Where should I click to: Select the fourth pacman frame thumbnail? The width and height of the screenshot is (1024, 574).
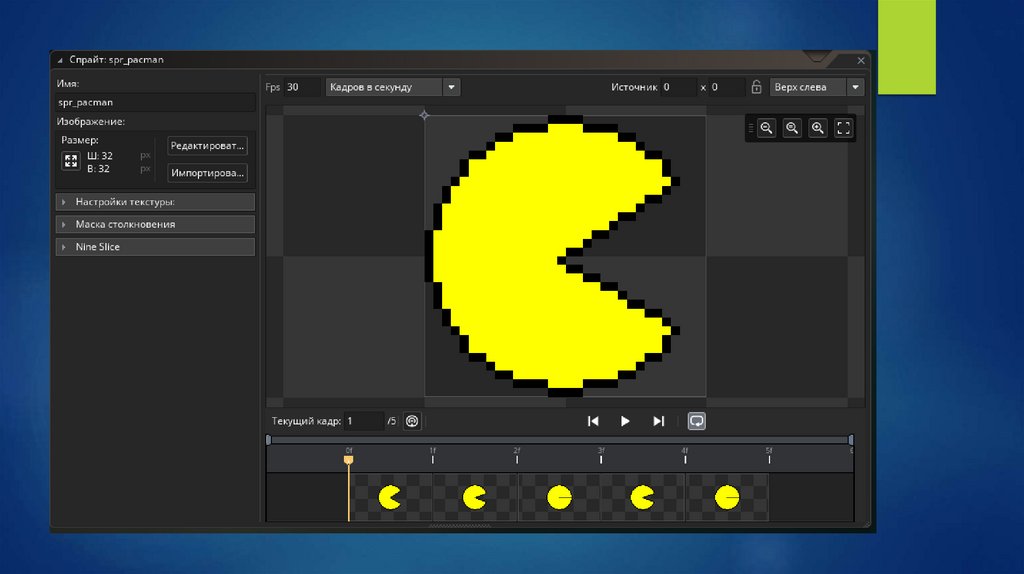tap(643, 498)
